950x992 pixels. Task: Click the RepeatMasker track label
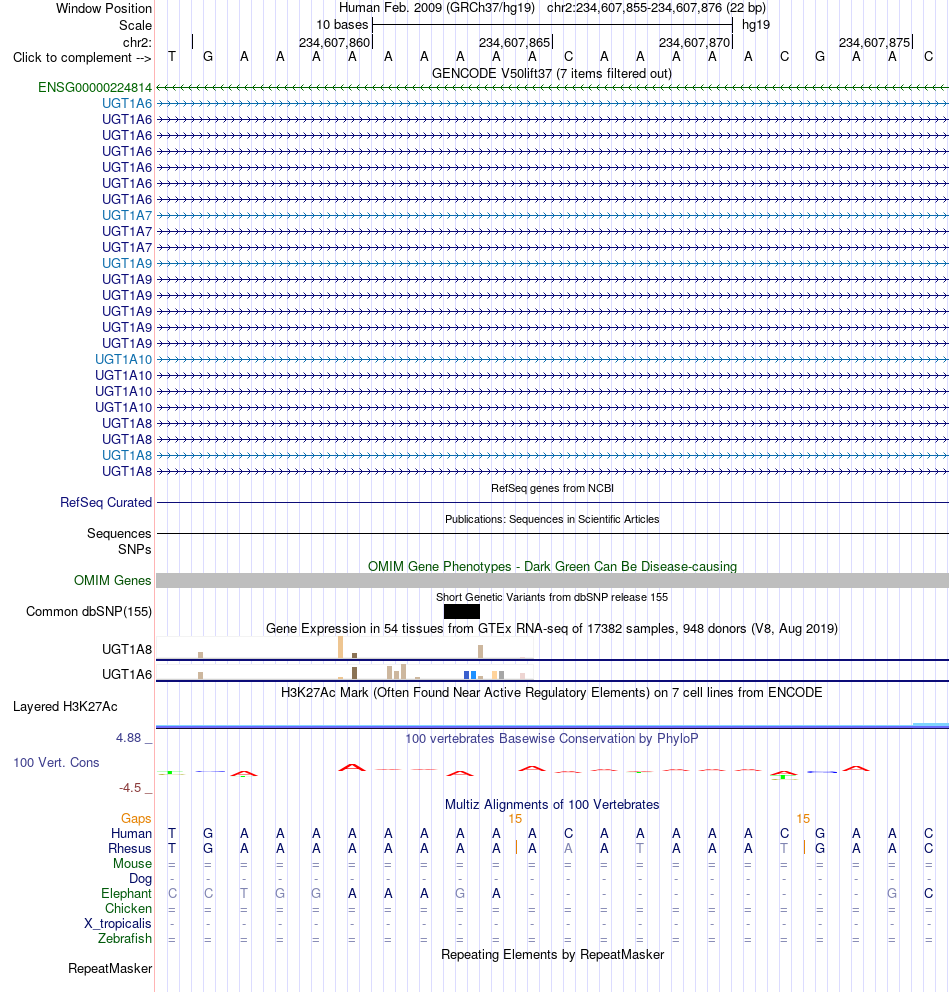110,969
